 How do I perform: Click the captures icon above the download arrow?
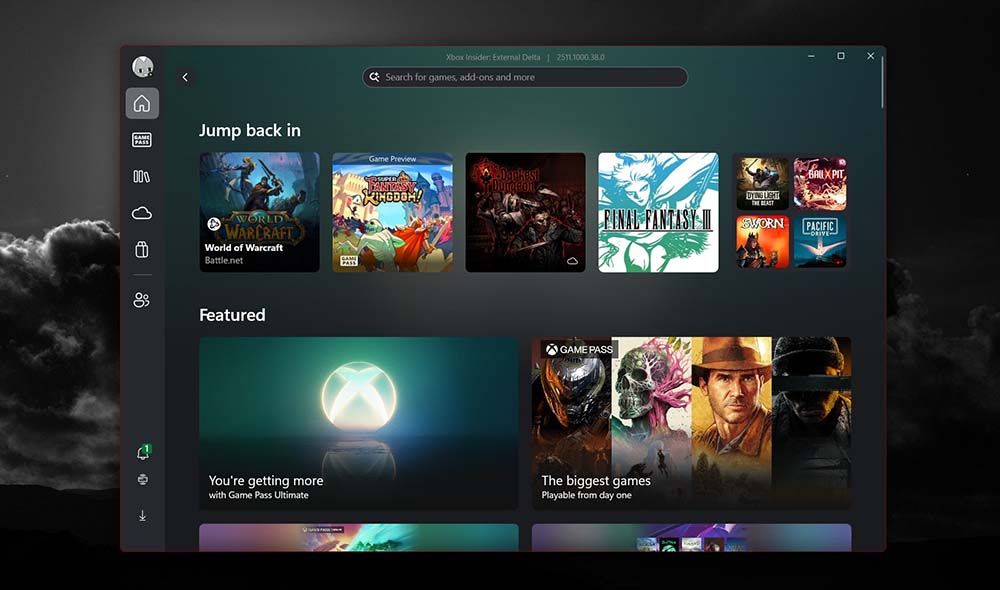tap(142, 480)
